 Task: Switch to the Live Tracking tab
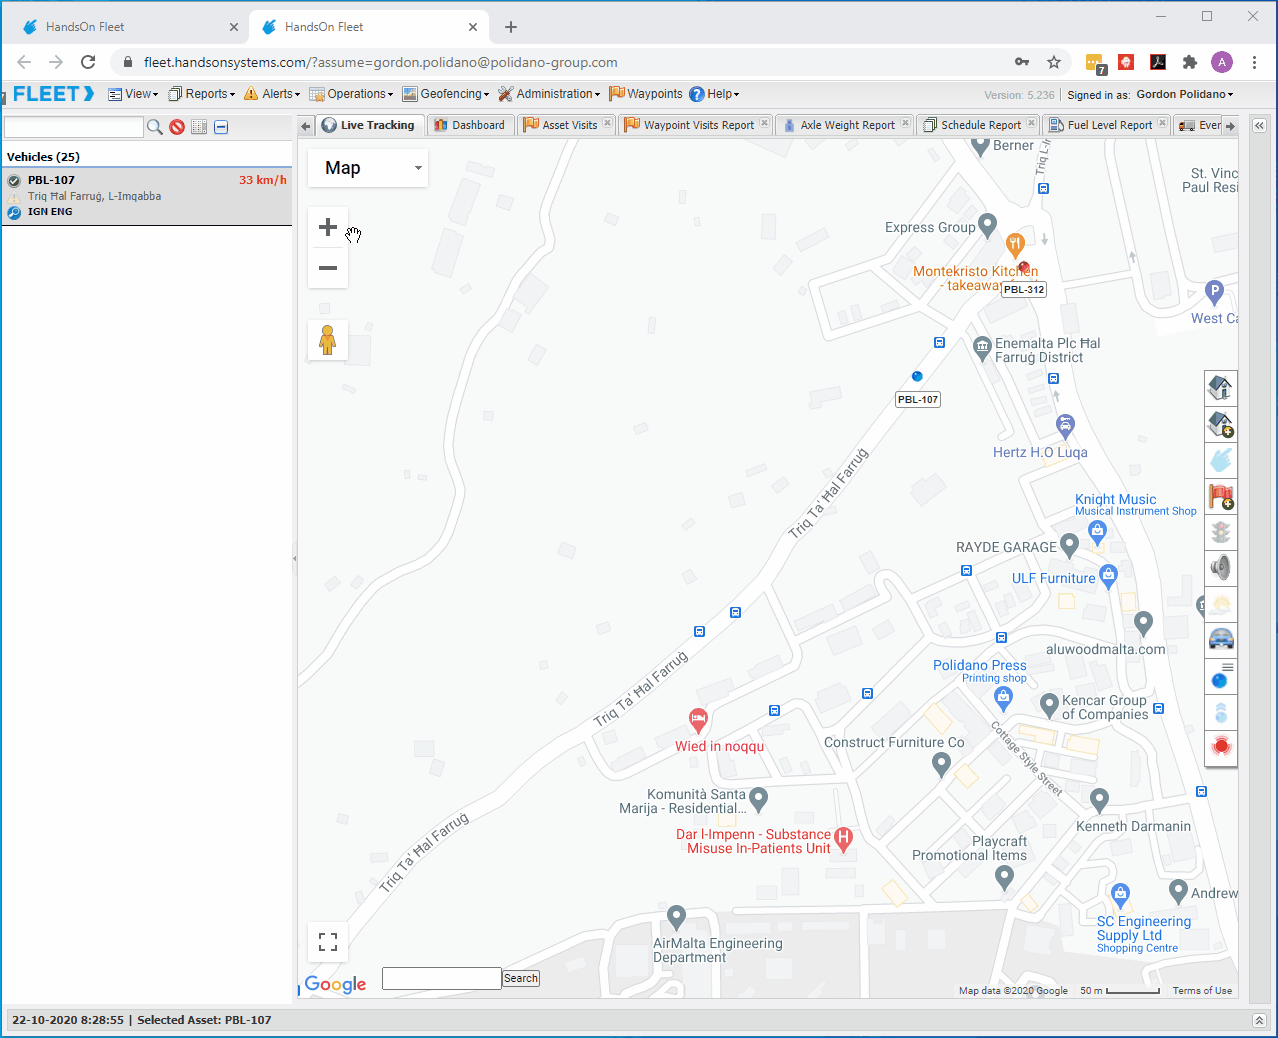tap(368, 125)
